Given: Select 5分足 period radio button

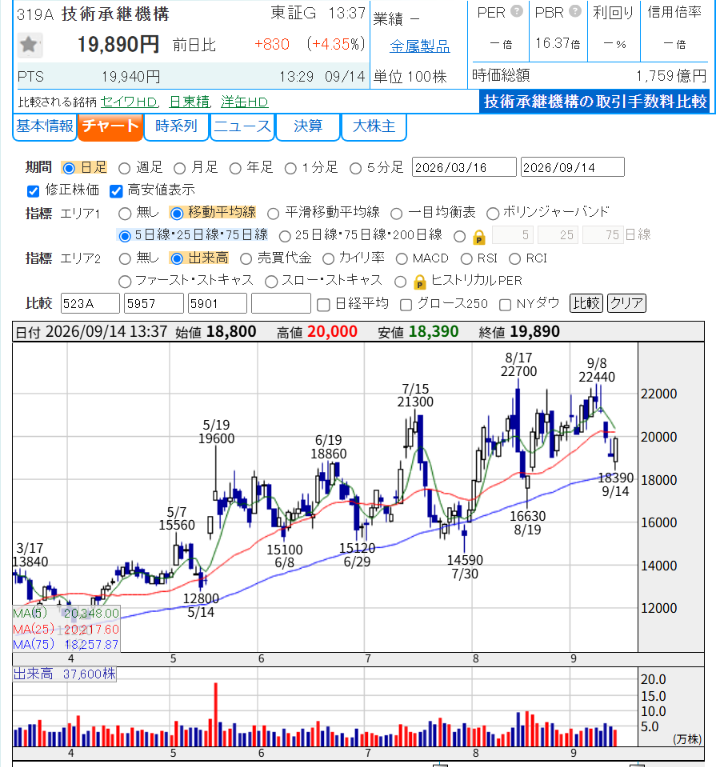Looking at the screenshot, I should [x=356, y=169].
